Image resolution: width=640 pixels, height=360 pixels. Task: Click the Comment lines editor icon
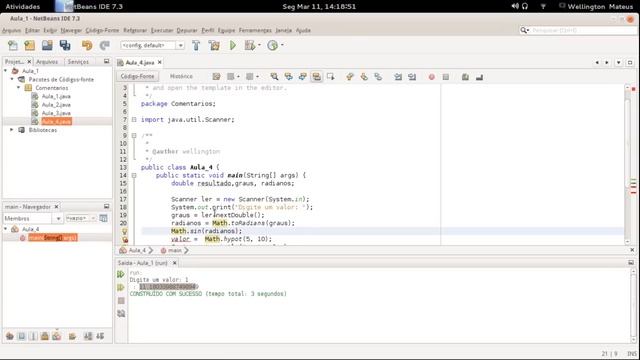465,77
